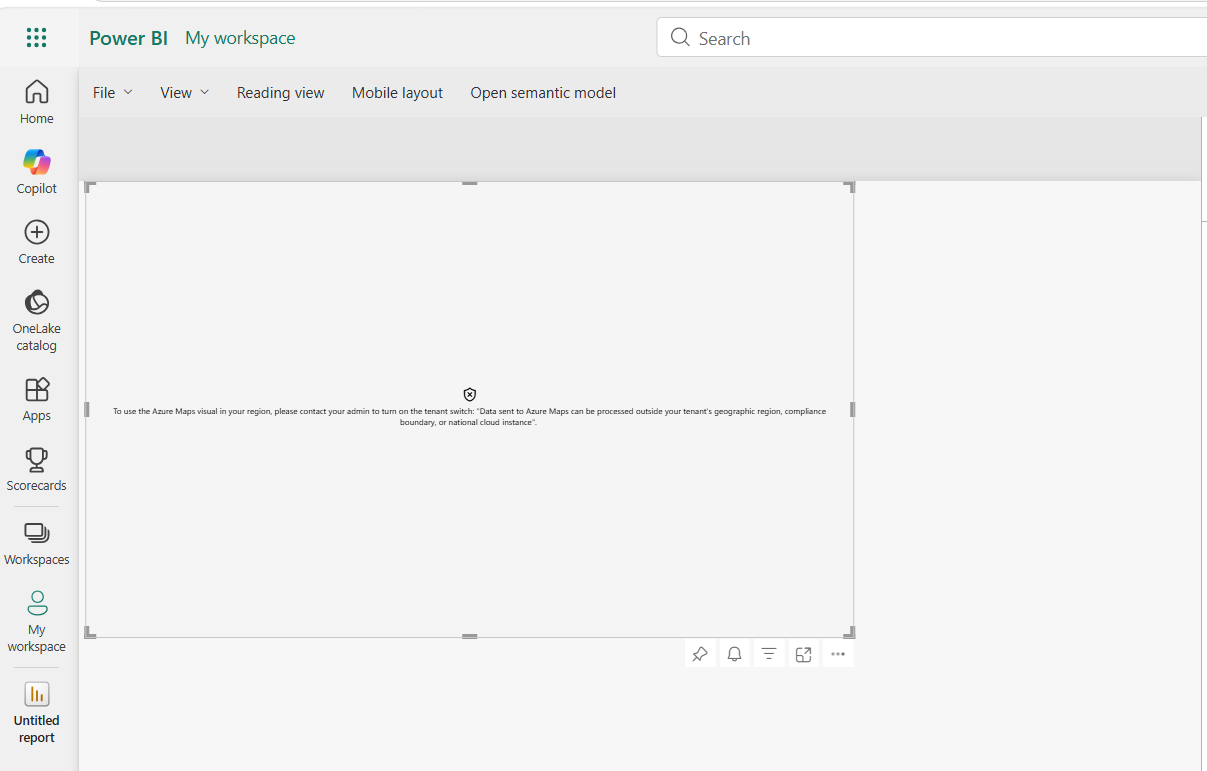Click the bottom-left resize handle of visual
1207x771 pixels.
[89, 632]
